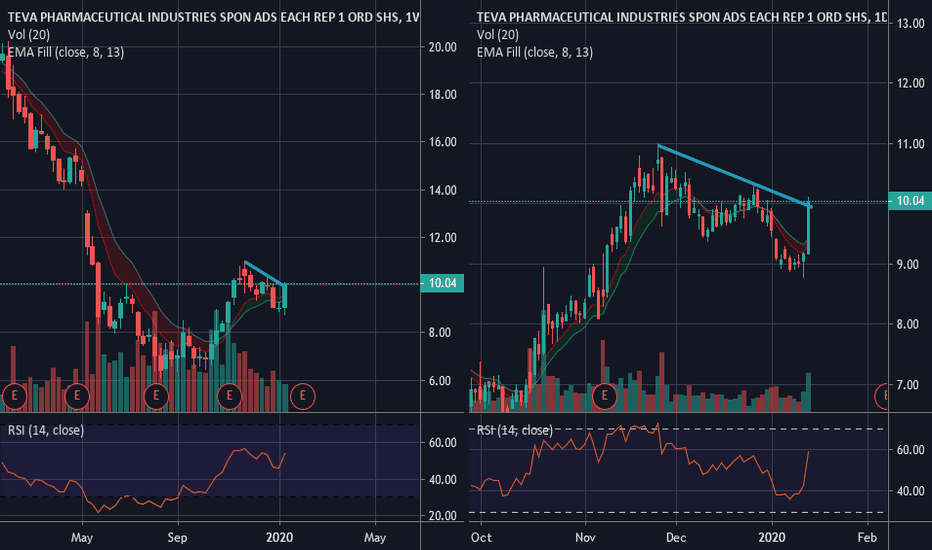
Task: Select the weekly chart TEVA title legend
Action: click(x=213, y=17)
